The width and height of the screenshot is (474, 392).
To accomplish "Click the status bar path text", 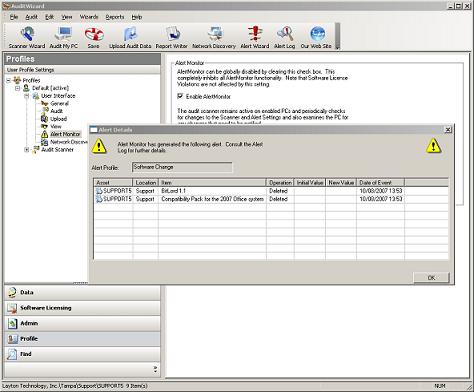I will (75, 386).
